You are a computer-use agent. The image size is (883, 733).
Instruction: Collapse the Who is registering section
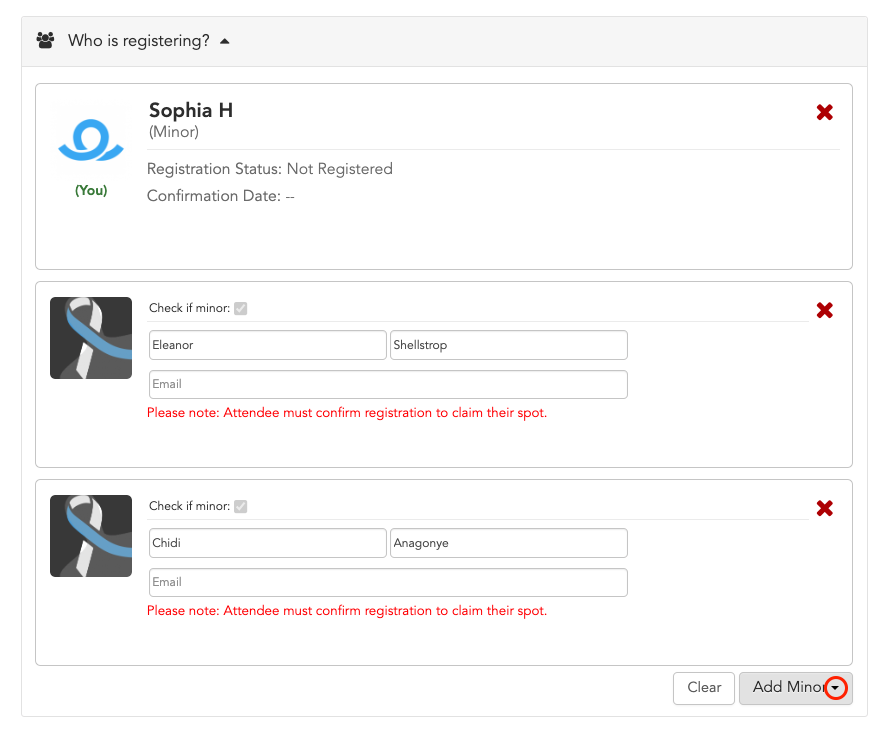[x=225, y=41]
